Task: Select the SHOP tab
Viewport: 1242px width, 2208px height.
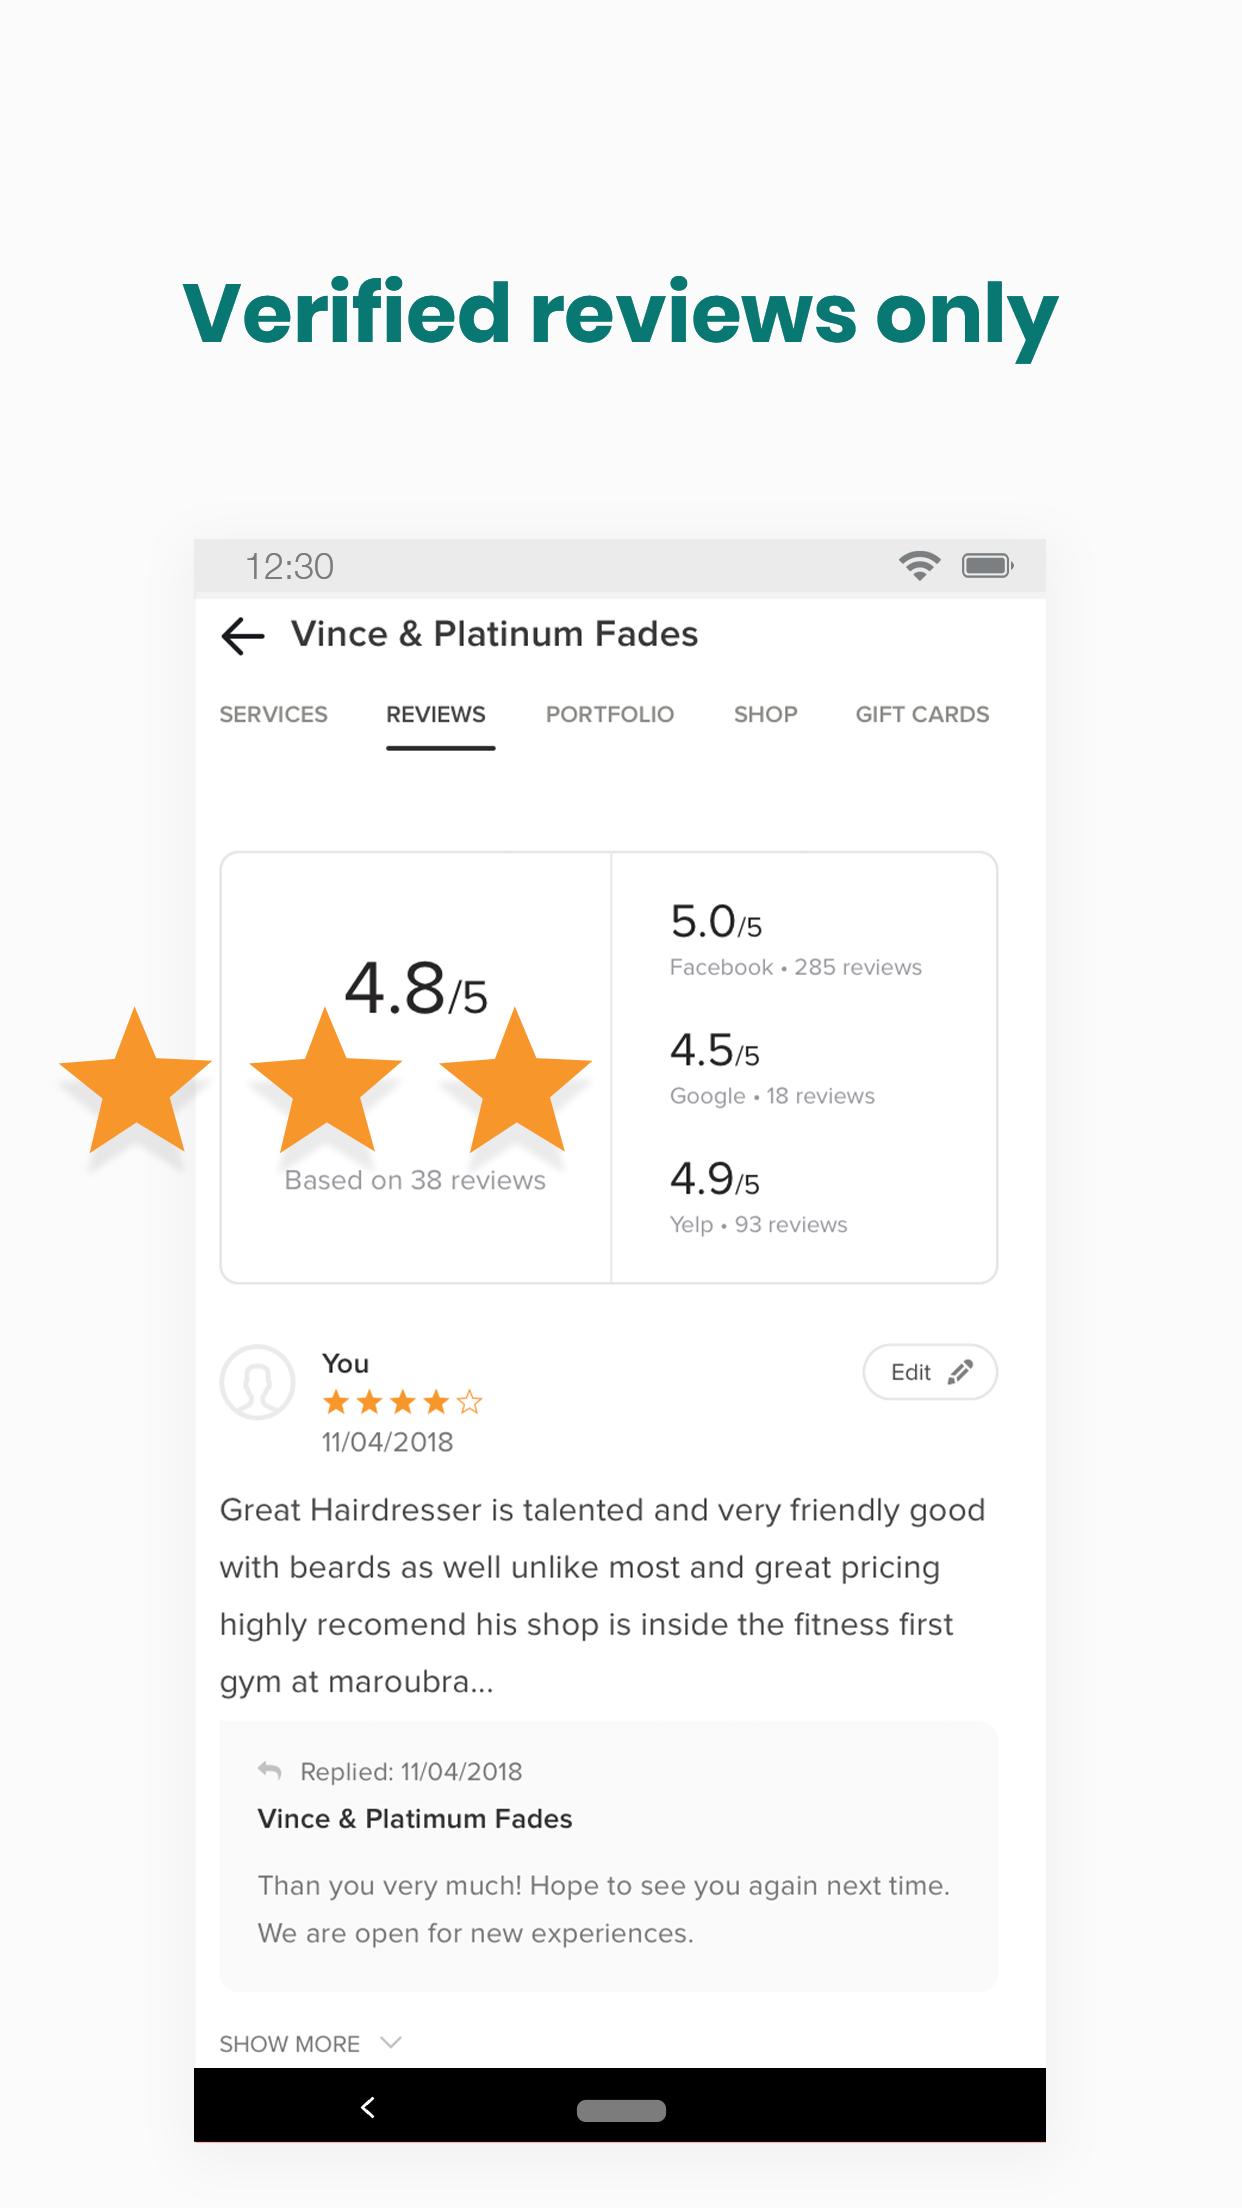Action: (x=766, y=714)
